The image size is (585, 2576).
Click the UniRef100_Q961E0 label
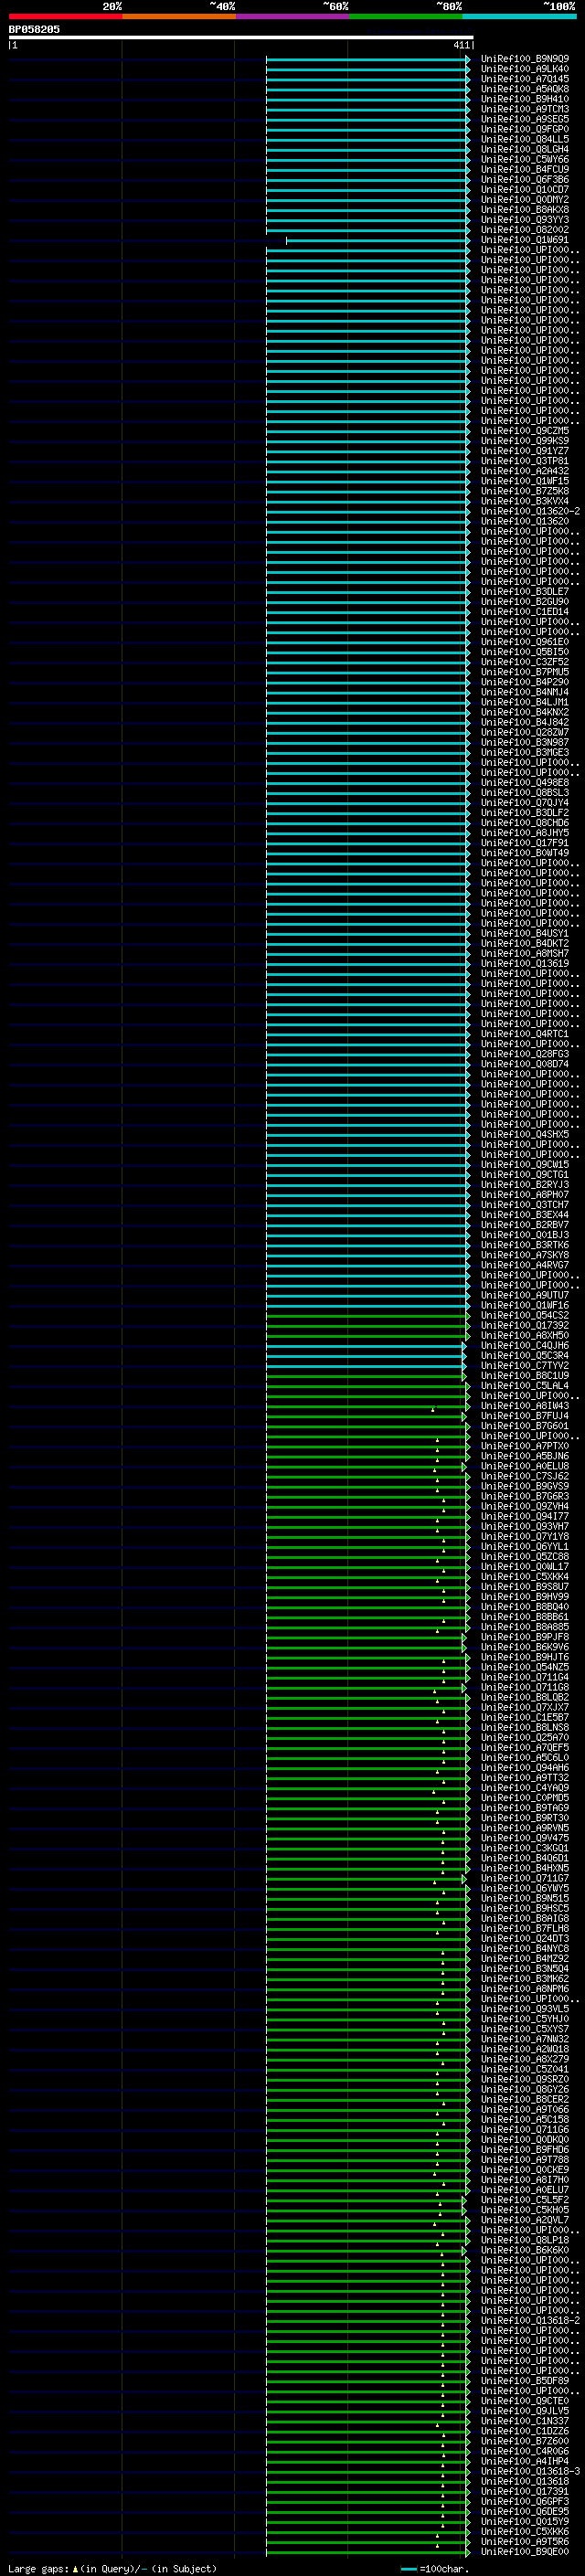(x=525, y=642)
